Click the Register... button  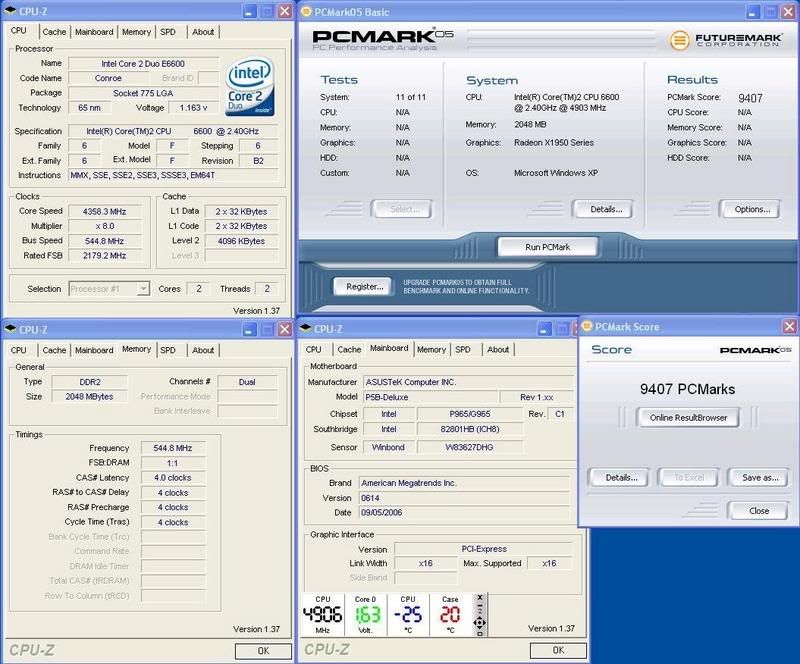(x=364, y=287)
